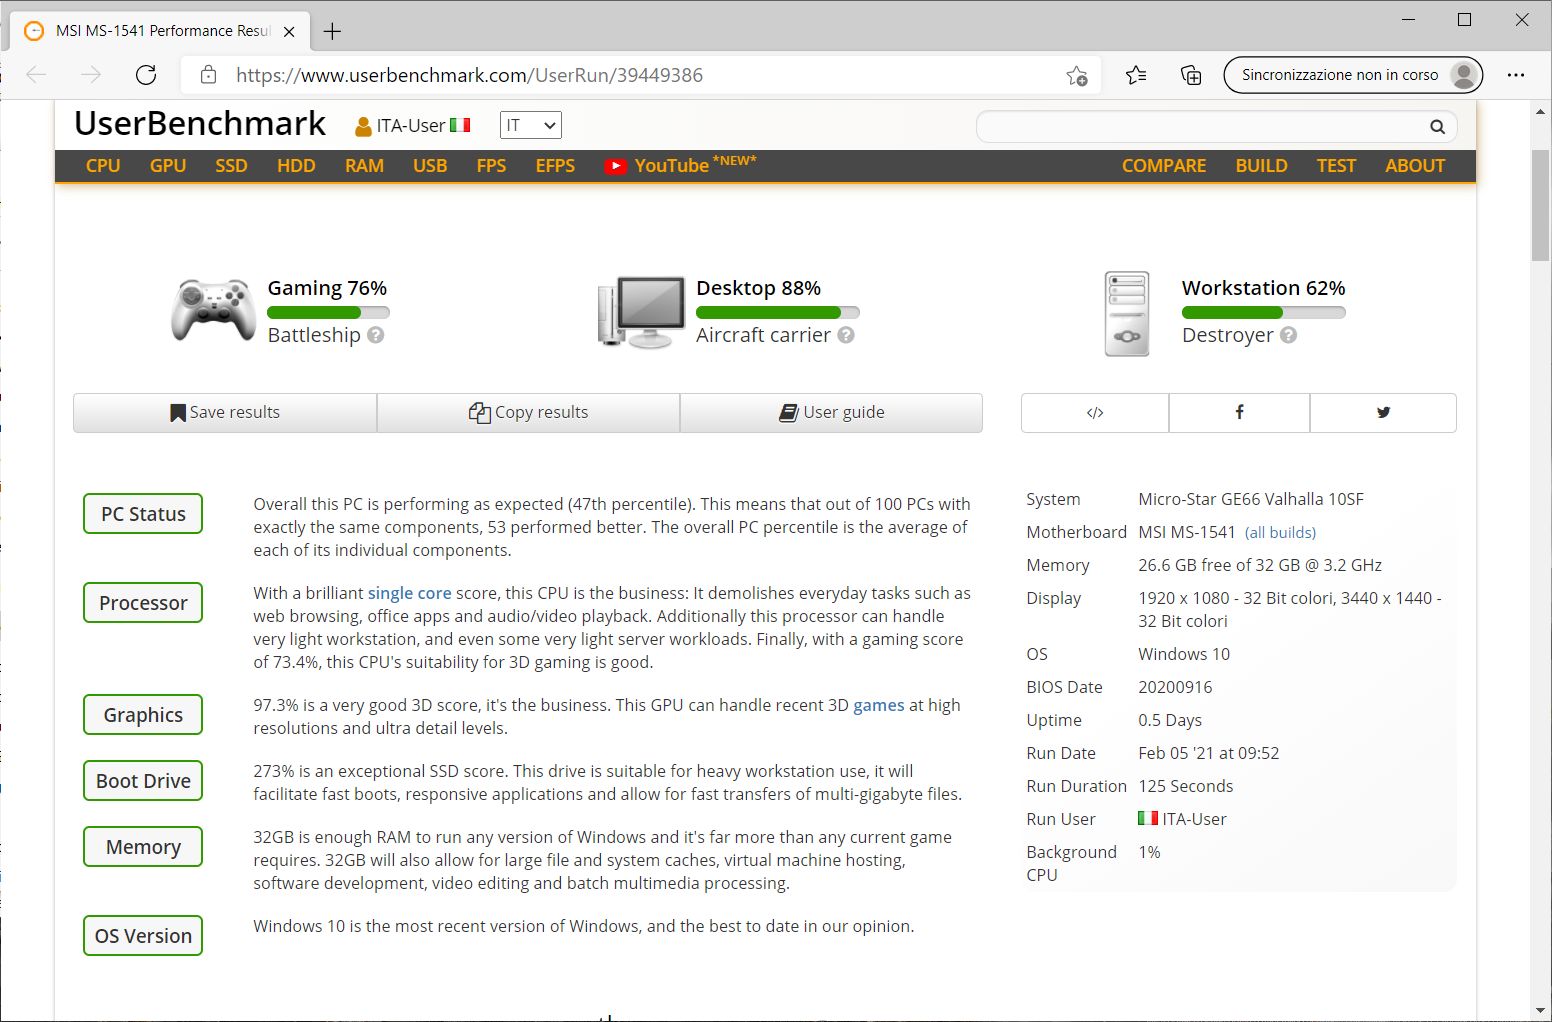The width and height of the screenshot is (1552, 1022).
Task: Click the Gaming controller icon
Action: pos(213,311)
